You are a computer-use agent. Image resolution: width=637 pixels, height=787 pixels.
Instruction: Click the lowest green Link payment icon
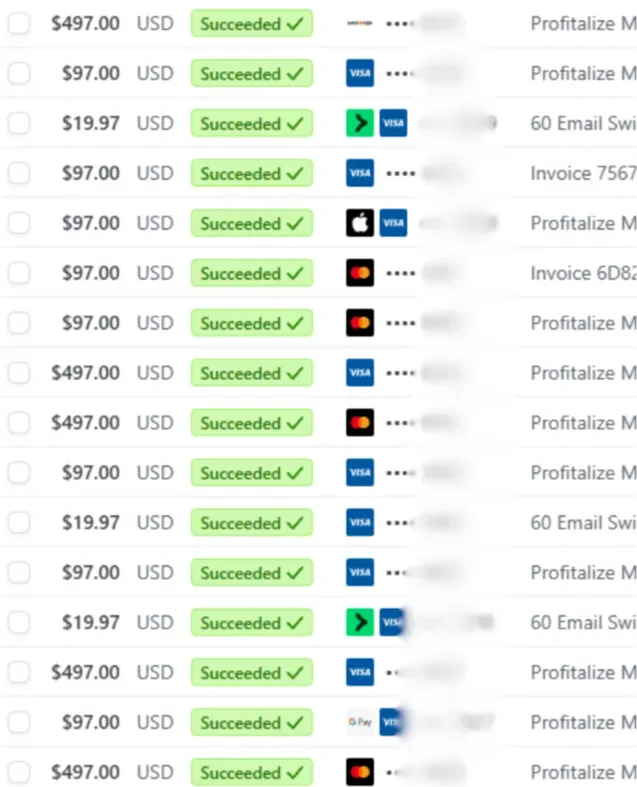click(360, 622)
